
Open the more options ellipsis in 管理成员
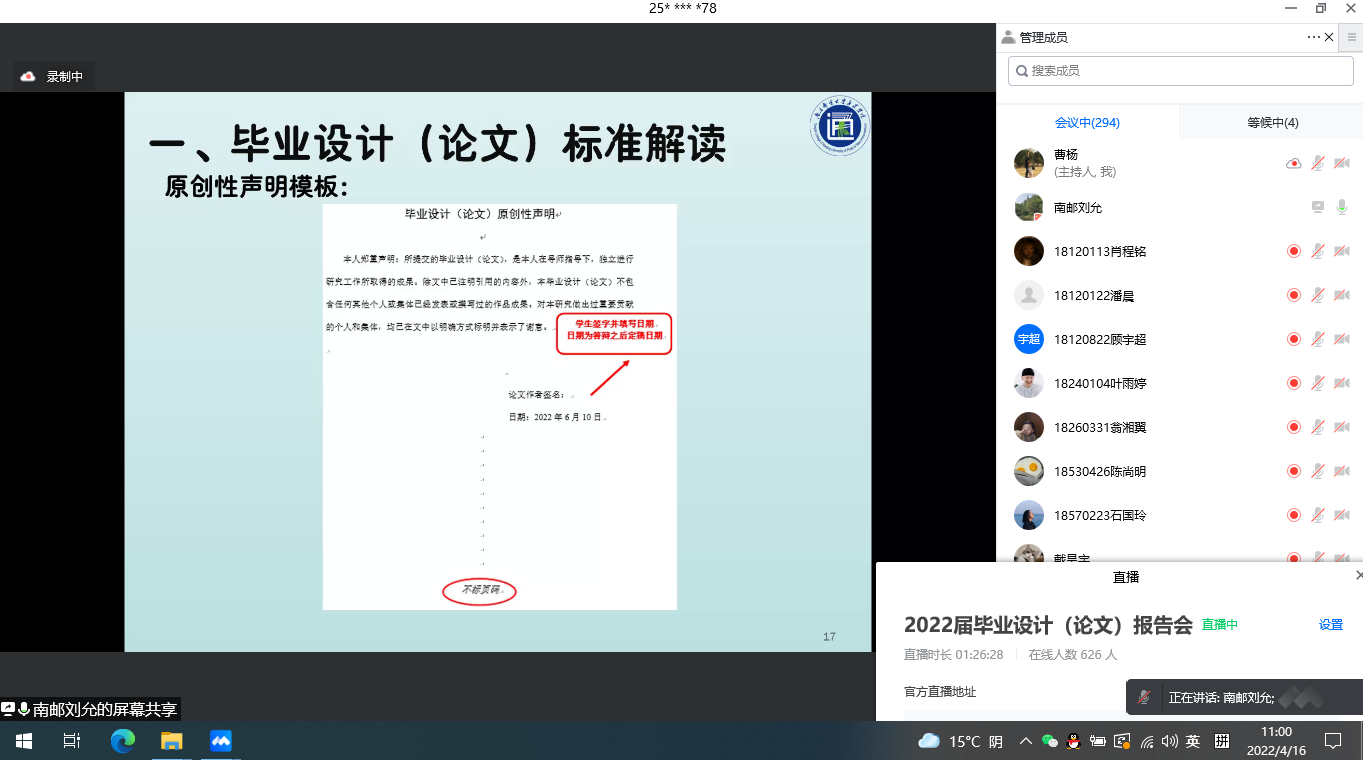point(1313,37)
